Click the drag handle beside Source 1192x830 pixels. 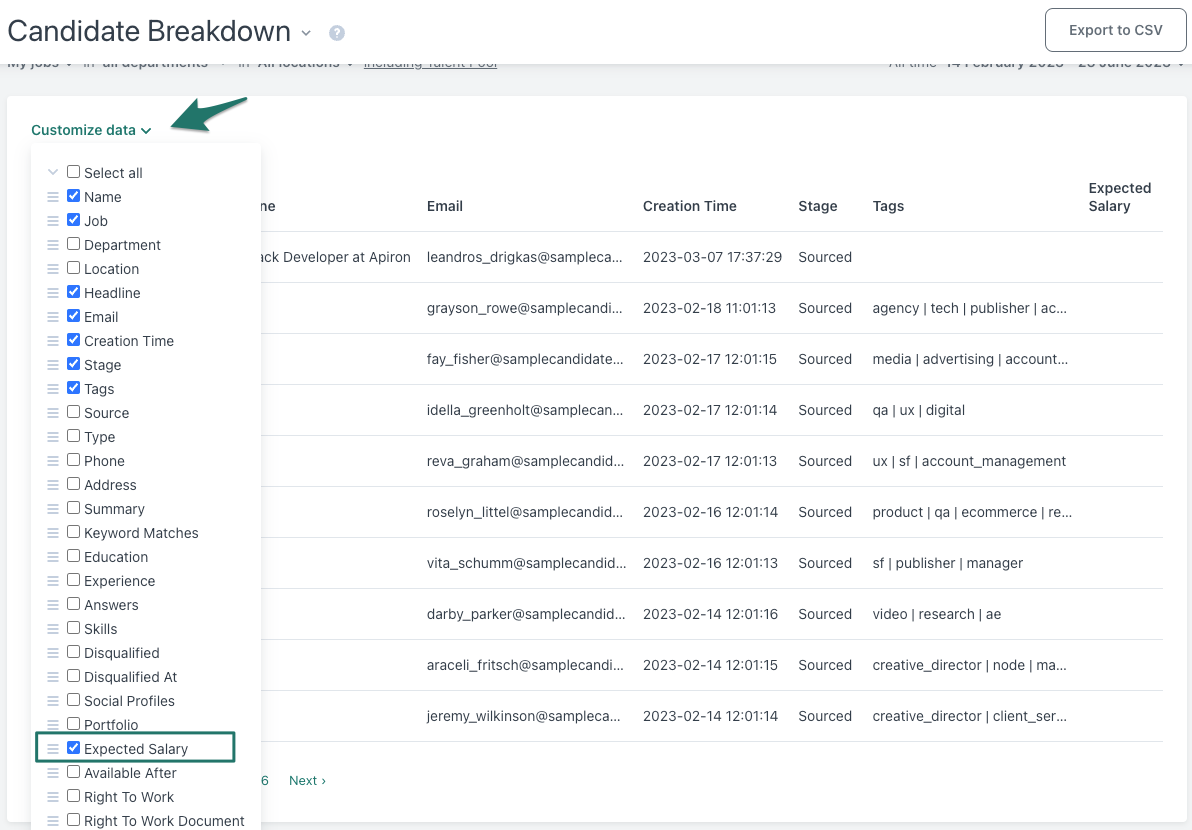[x=53, y=413]
